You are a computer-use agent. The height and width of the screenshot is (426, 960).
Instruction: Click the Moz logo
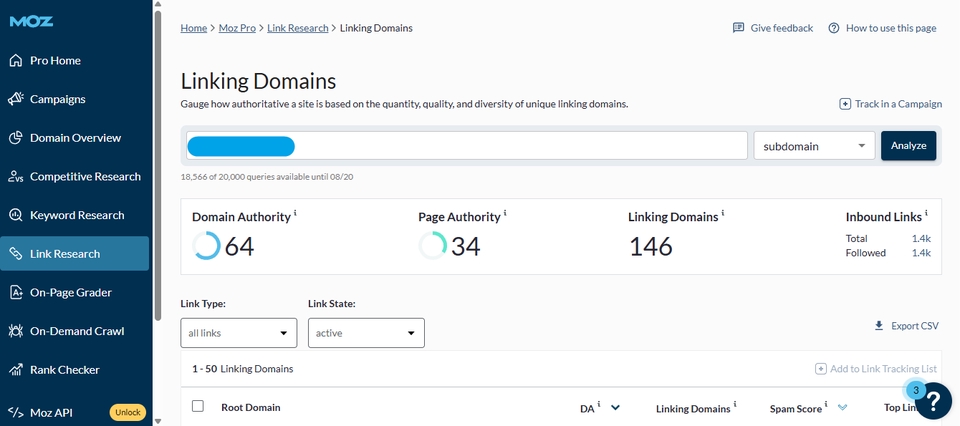(31, 21)
